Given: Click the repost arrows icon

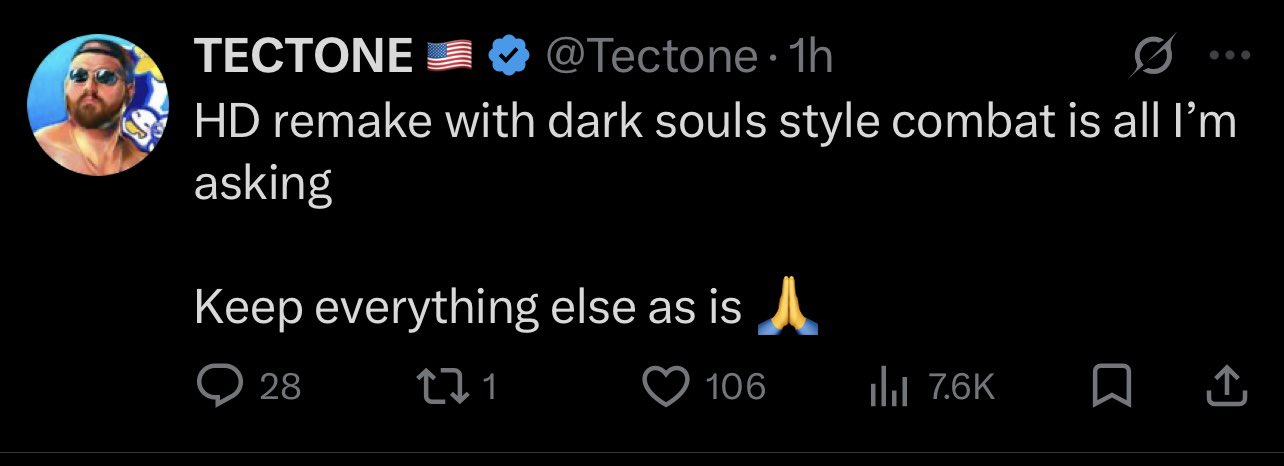Looking at the screenshot, I should tap(439, 385).
